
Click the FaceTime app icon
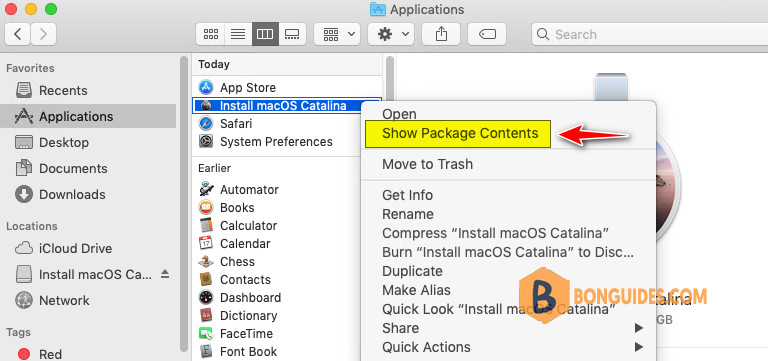[x=206, y=334]
